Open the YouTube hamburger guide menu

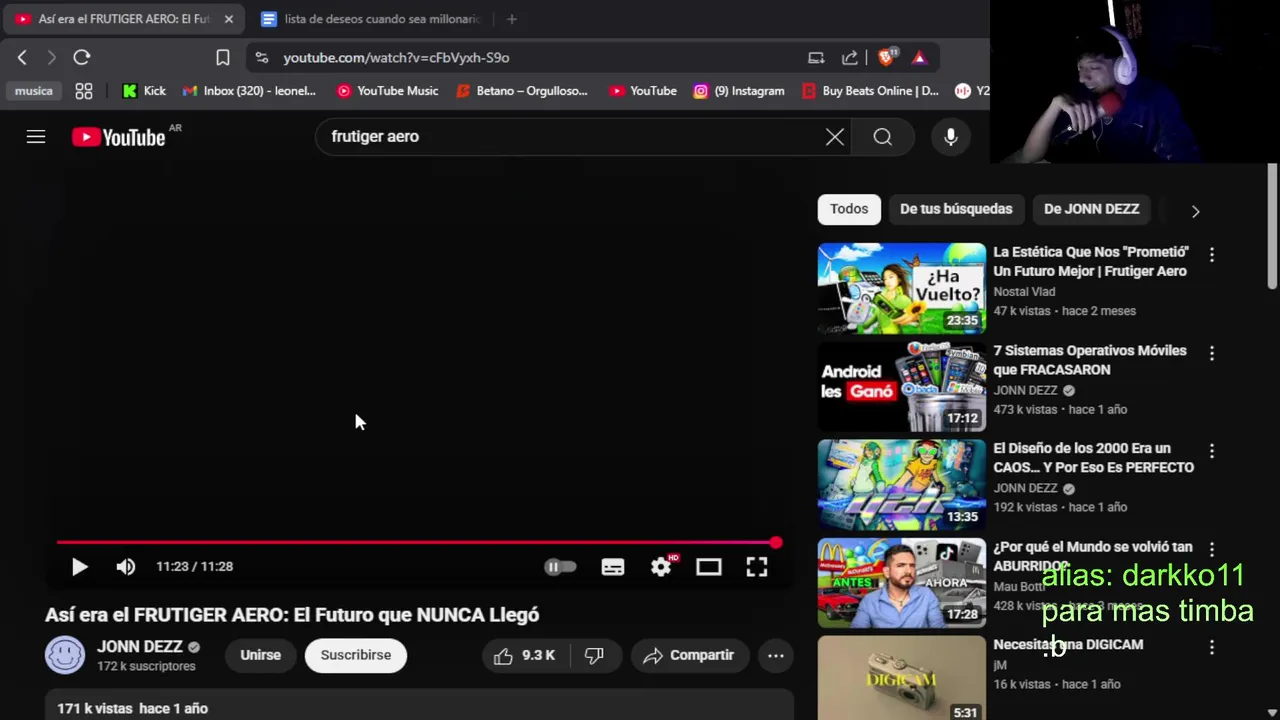(x=36, y=137)
